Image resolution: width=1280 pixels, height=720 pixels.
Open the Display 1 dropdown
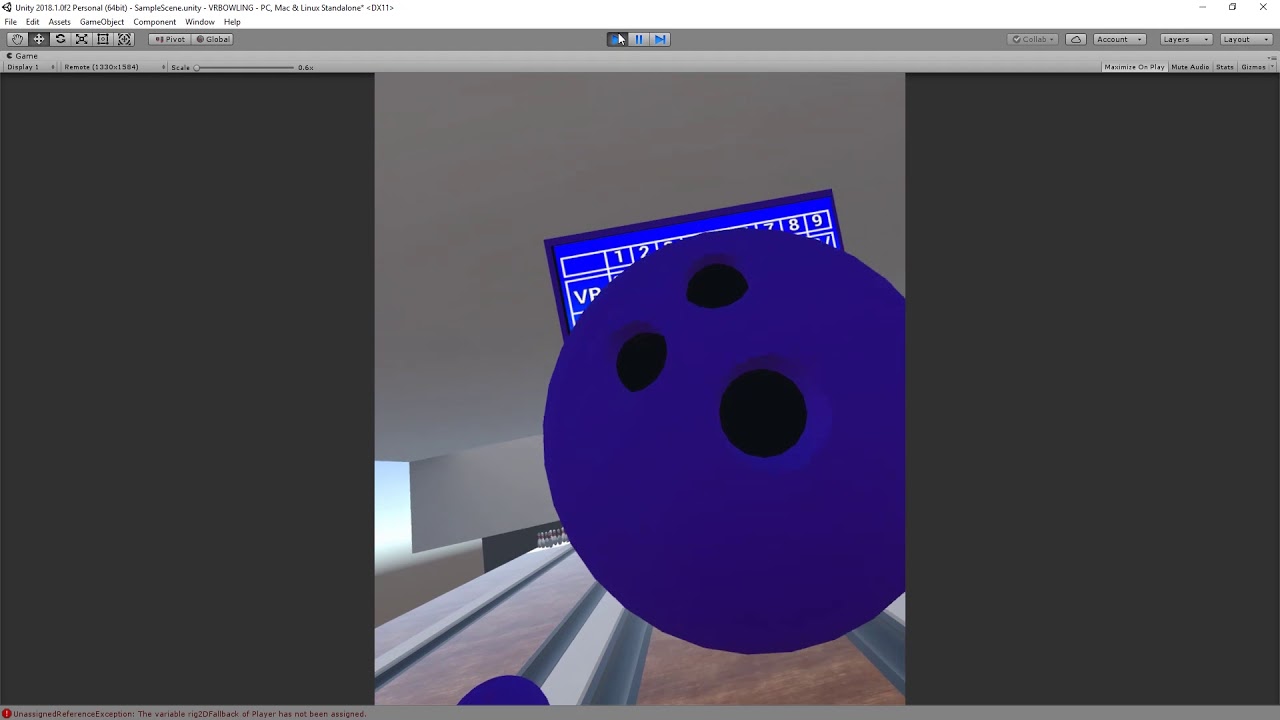pos(31,67)
